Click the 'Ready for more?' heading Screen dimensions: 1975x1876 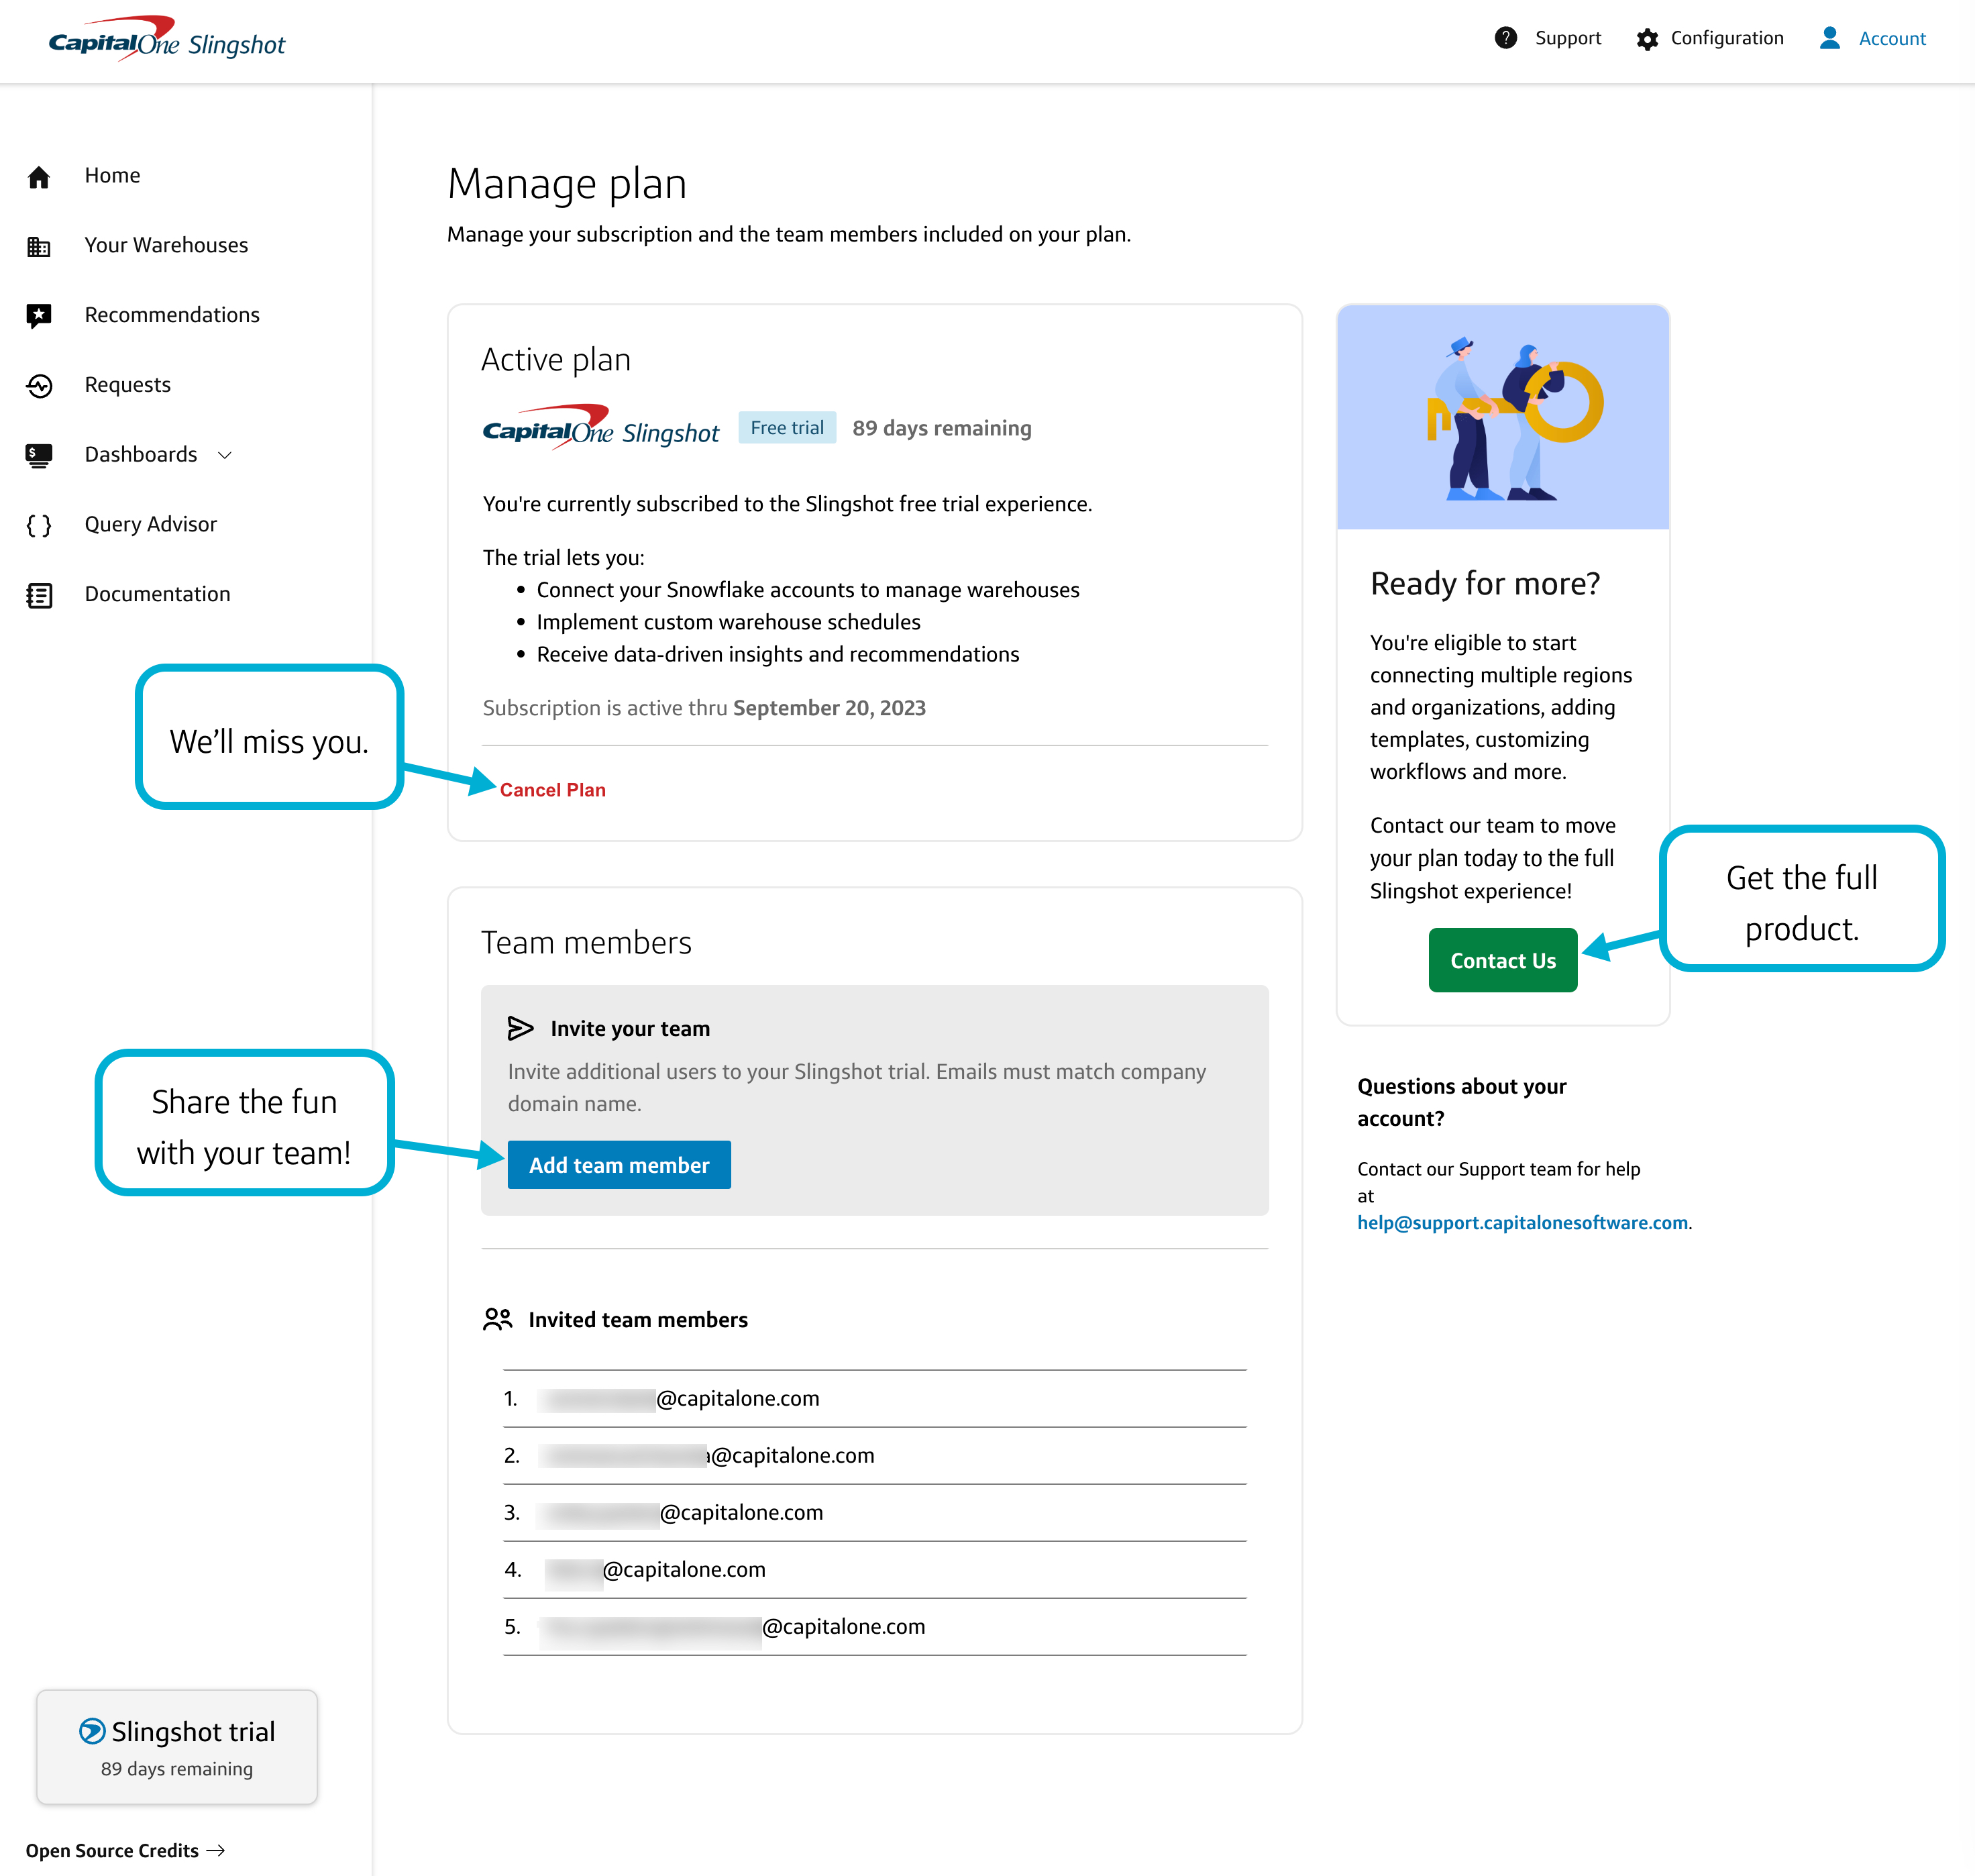pos(1485,583)
